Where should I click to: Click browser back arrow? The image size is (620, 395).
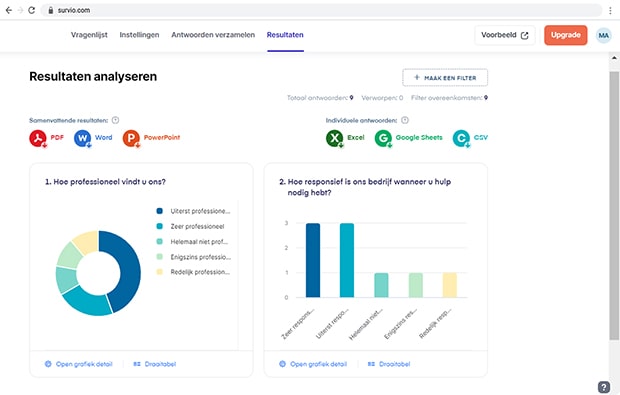pyautogui.click(x=9, y=10)
